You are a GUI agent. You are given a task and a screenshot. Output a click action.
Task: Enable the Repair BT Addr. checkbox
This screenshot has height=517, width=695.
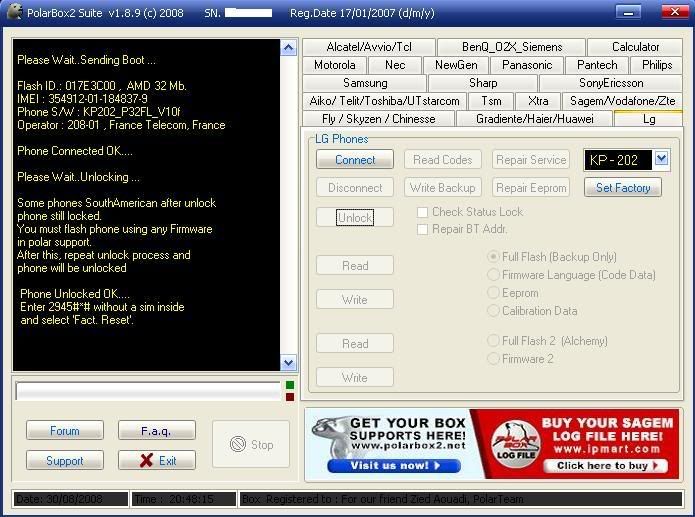(422, 229)
